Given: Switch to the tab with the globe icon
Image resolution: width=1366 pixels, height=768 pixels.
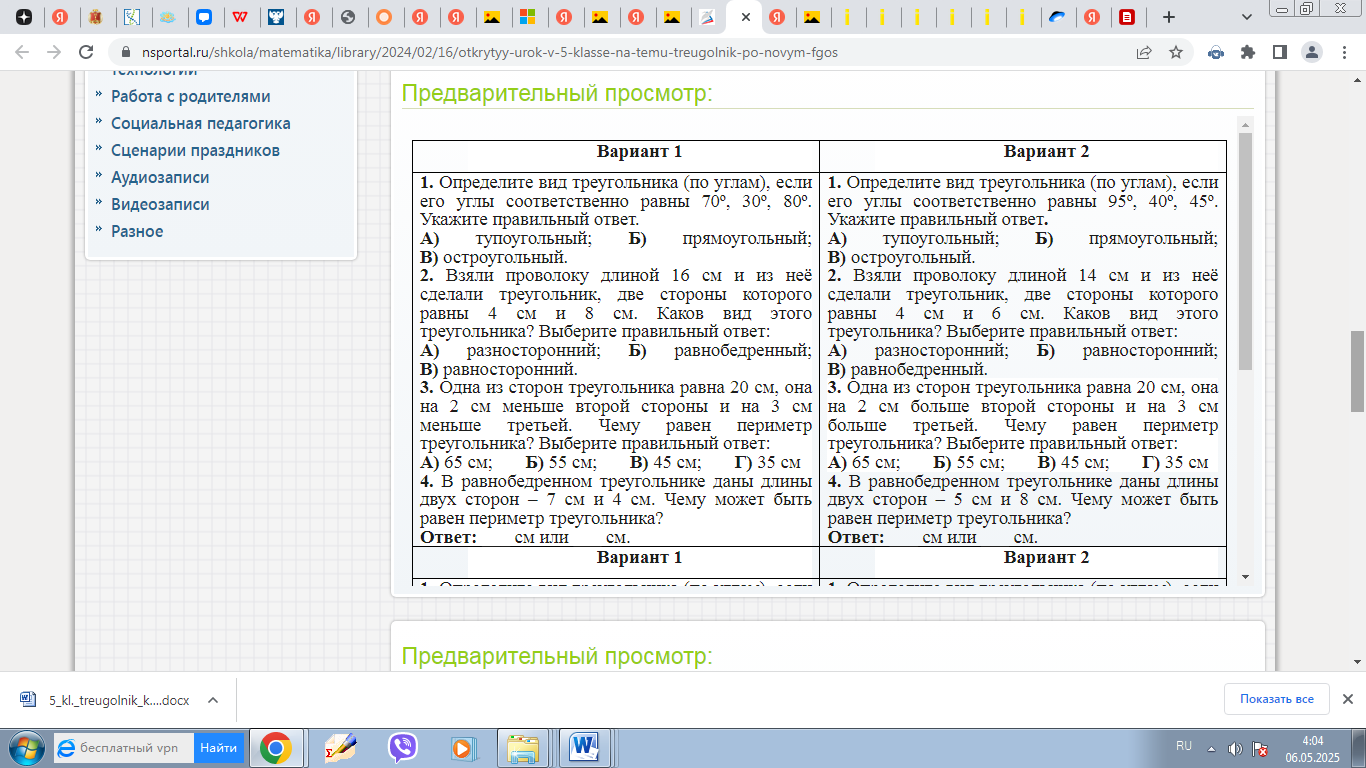Looking at the screenshot, I should pyautogui.click(x=348, y=17).
